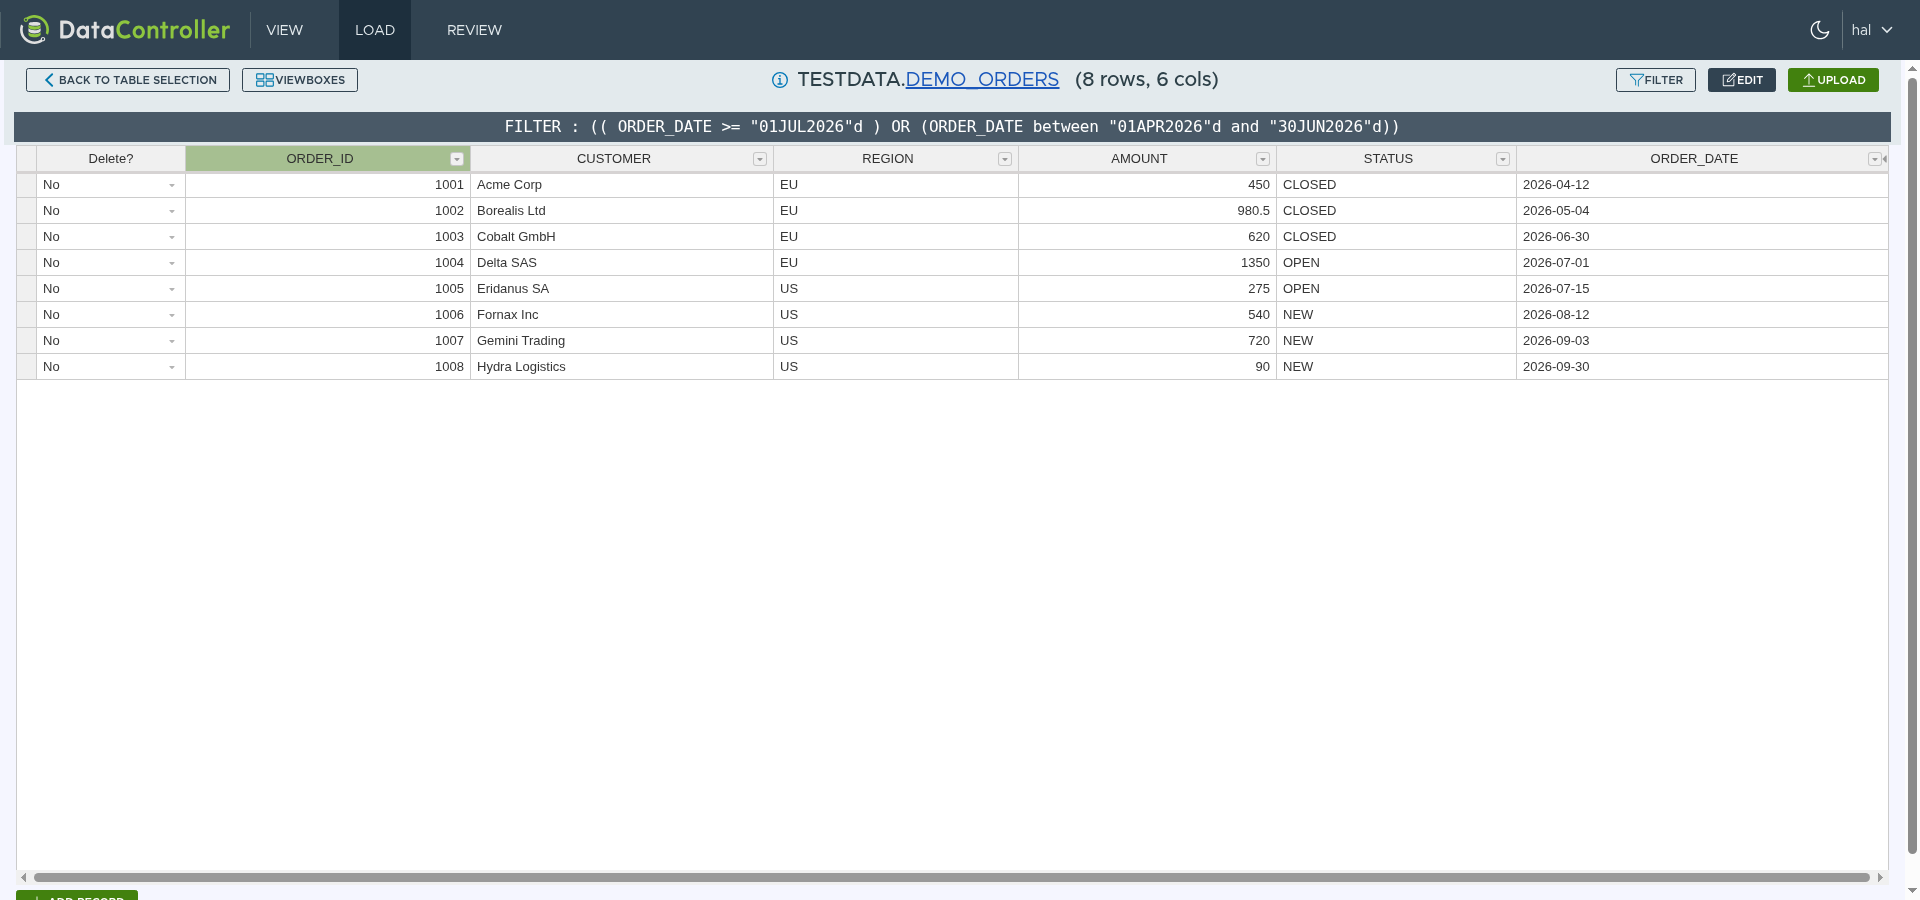Viewport: 1920px width, 900px height.
Task: Select Hydra Logistics cell
Action: (622, 367)
